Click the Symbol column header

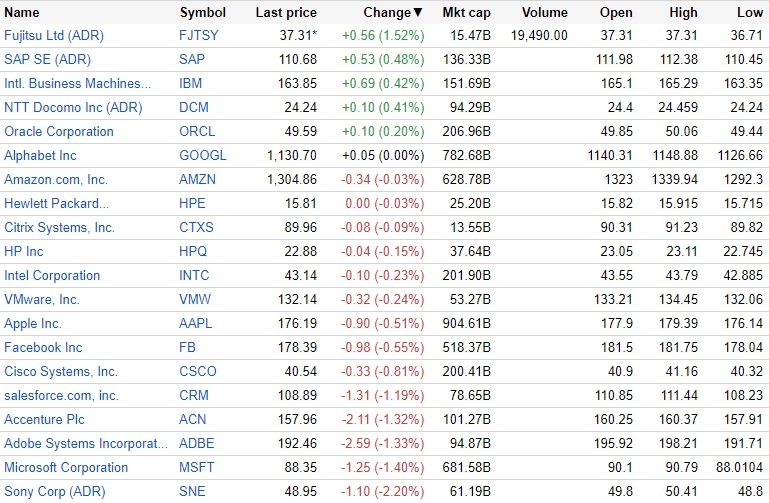(202, 13)
